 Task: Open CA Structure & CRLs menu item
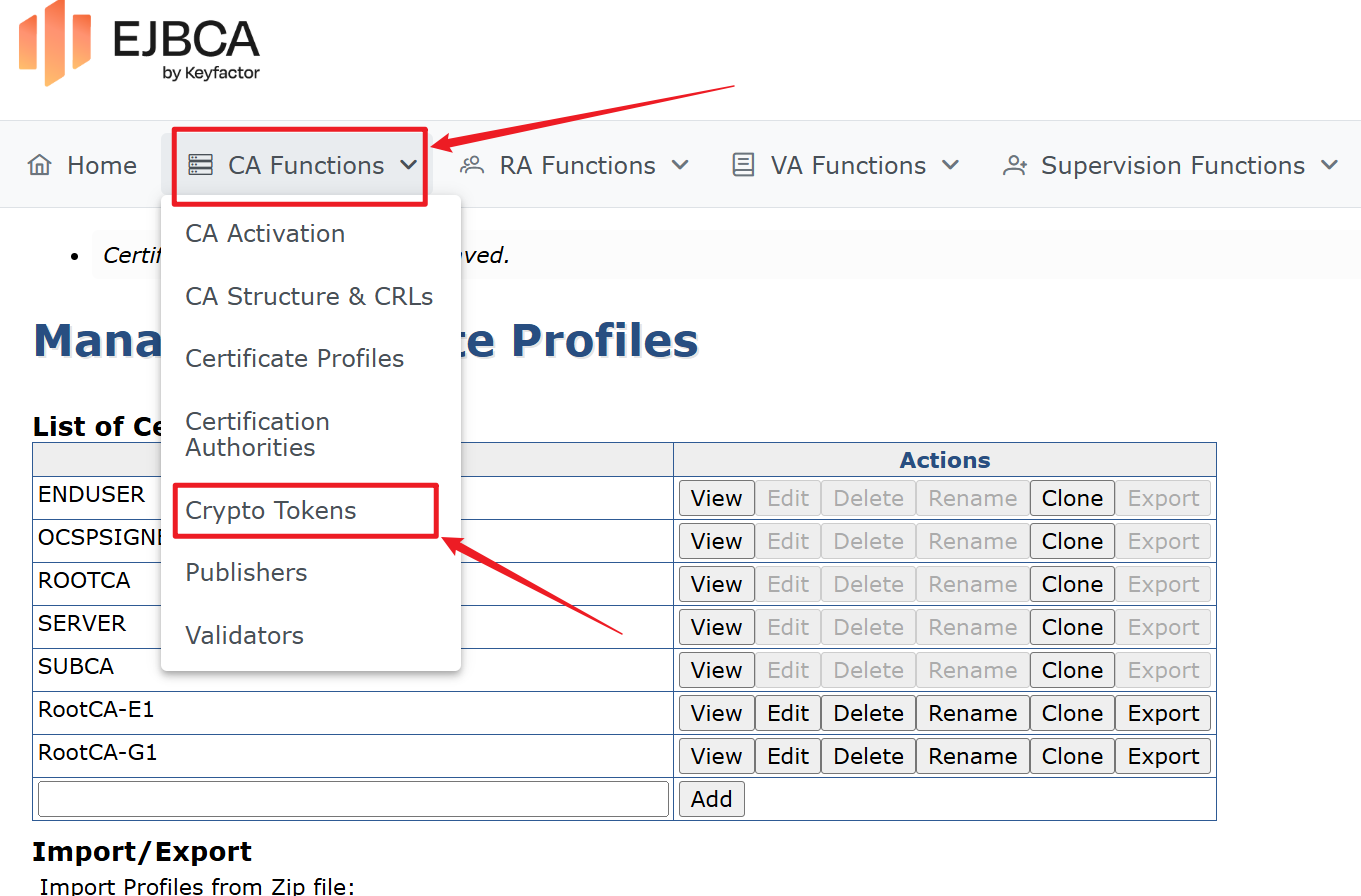(309, 297)
